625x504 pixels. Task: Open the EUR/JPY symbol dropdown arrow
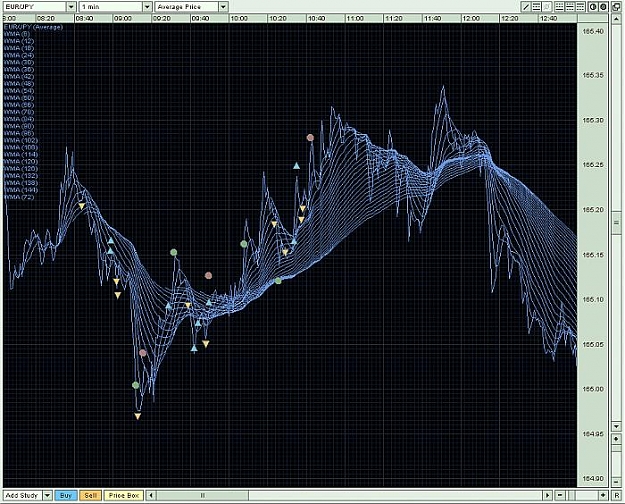coord(71,7)
